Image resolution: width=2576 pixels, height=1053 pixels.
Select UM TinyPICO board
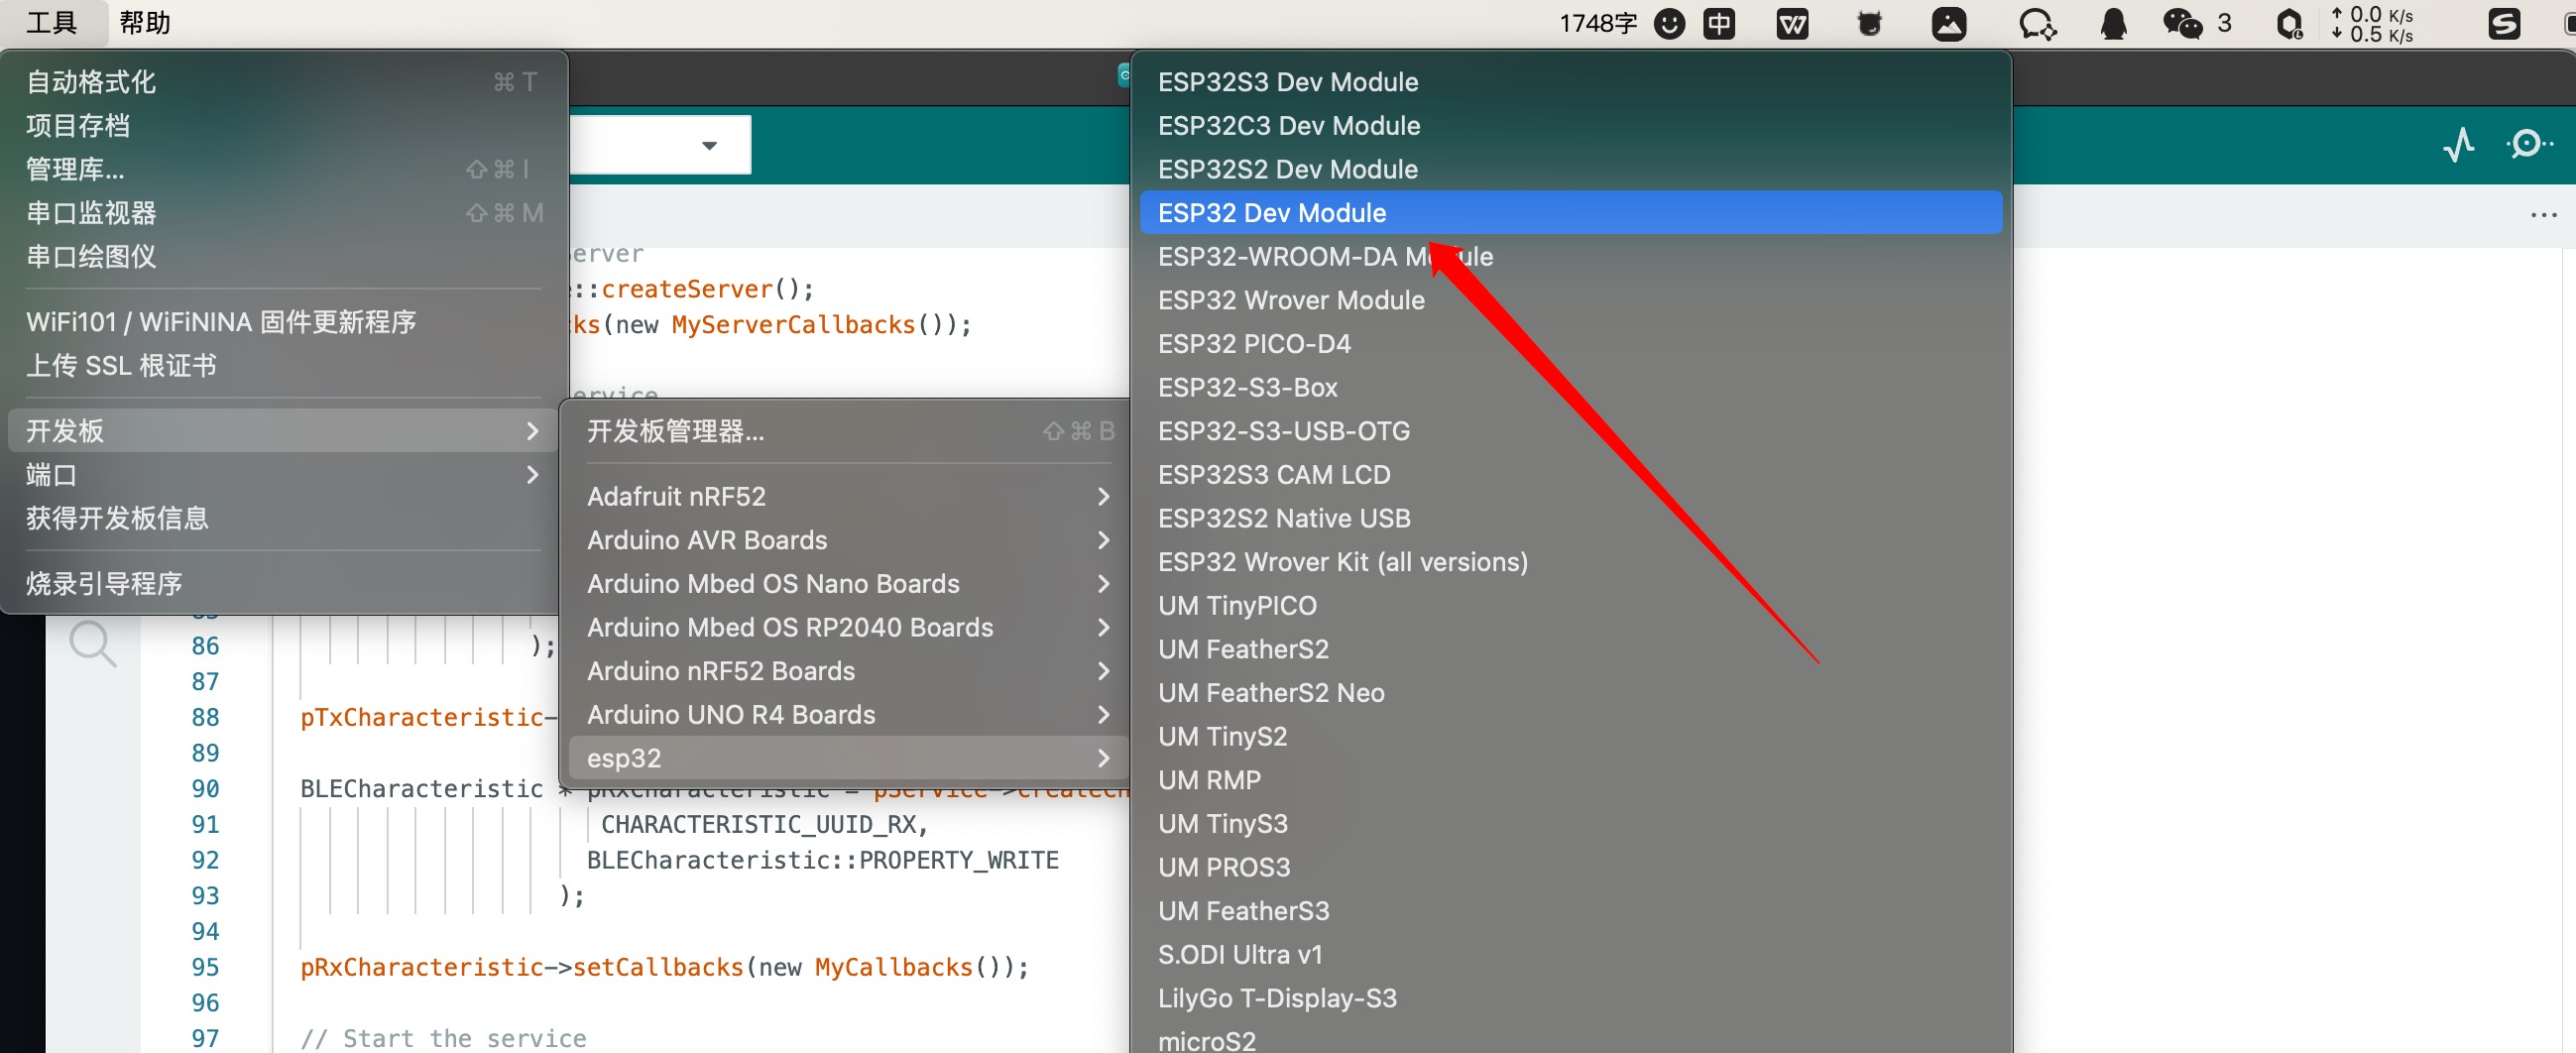[1571, 605]
